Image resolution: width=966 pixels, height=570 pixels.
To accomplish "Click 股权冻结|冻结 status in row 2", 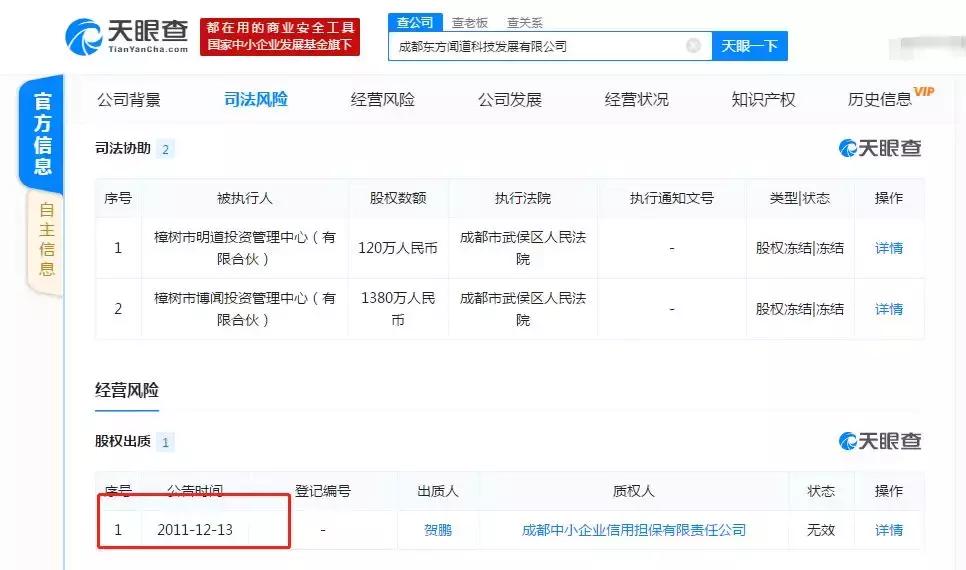I will tap(800, 309).
